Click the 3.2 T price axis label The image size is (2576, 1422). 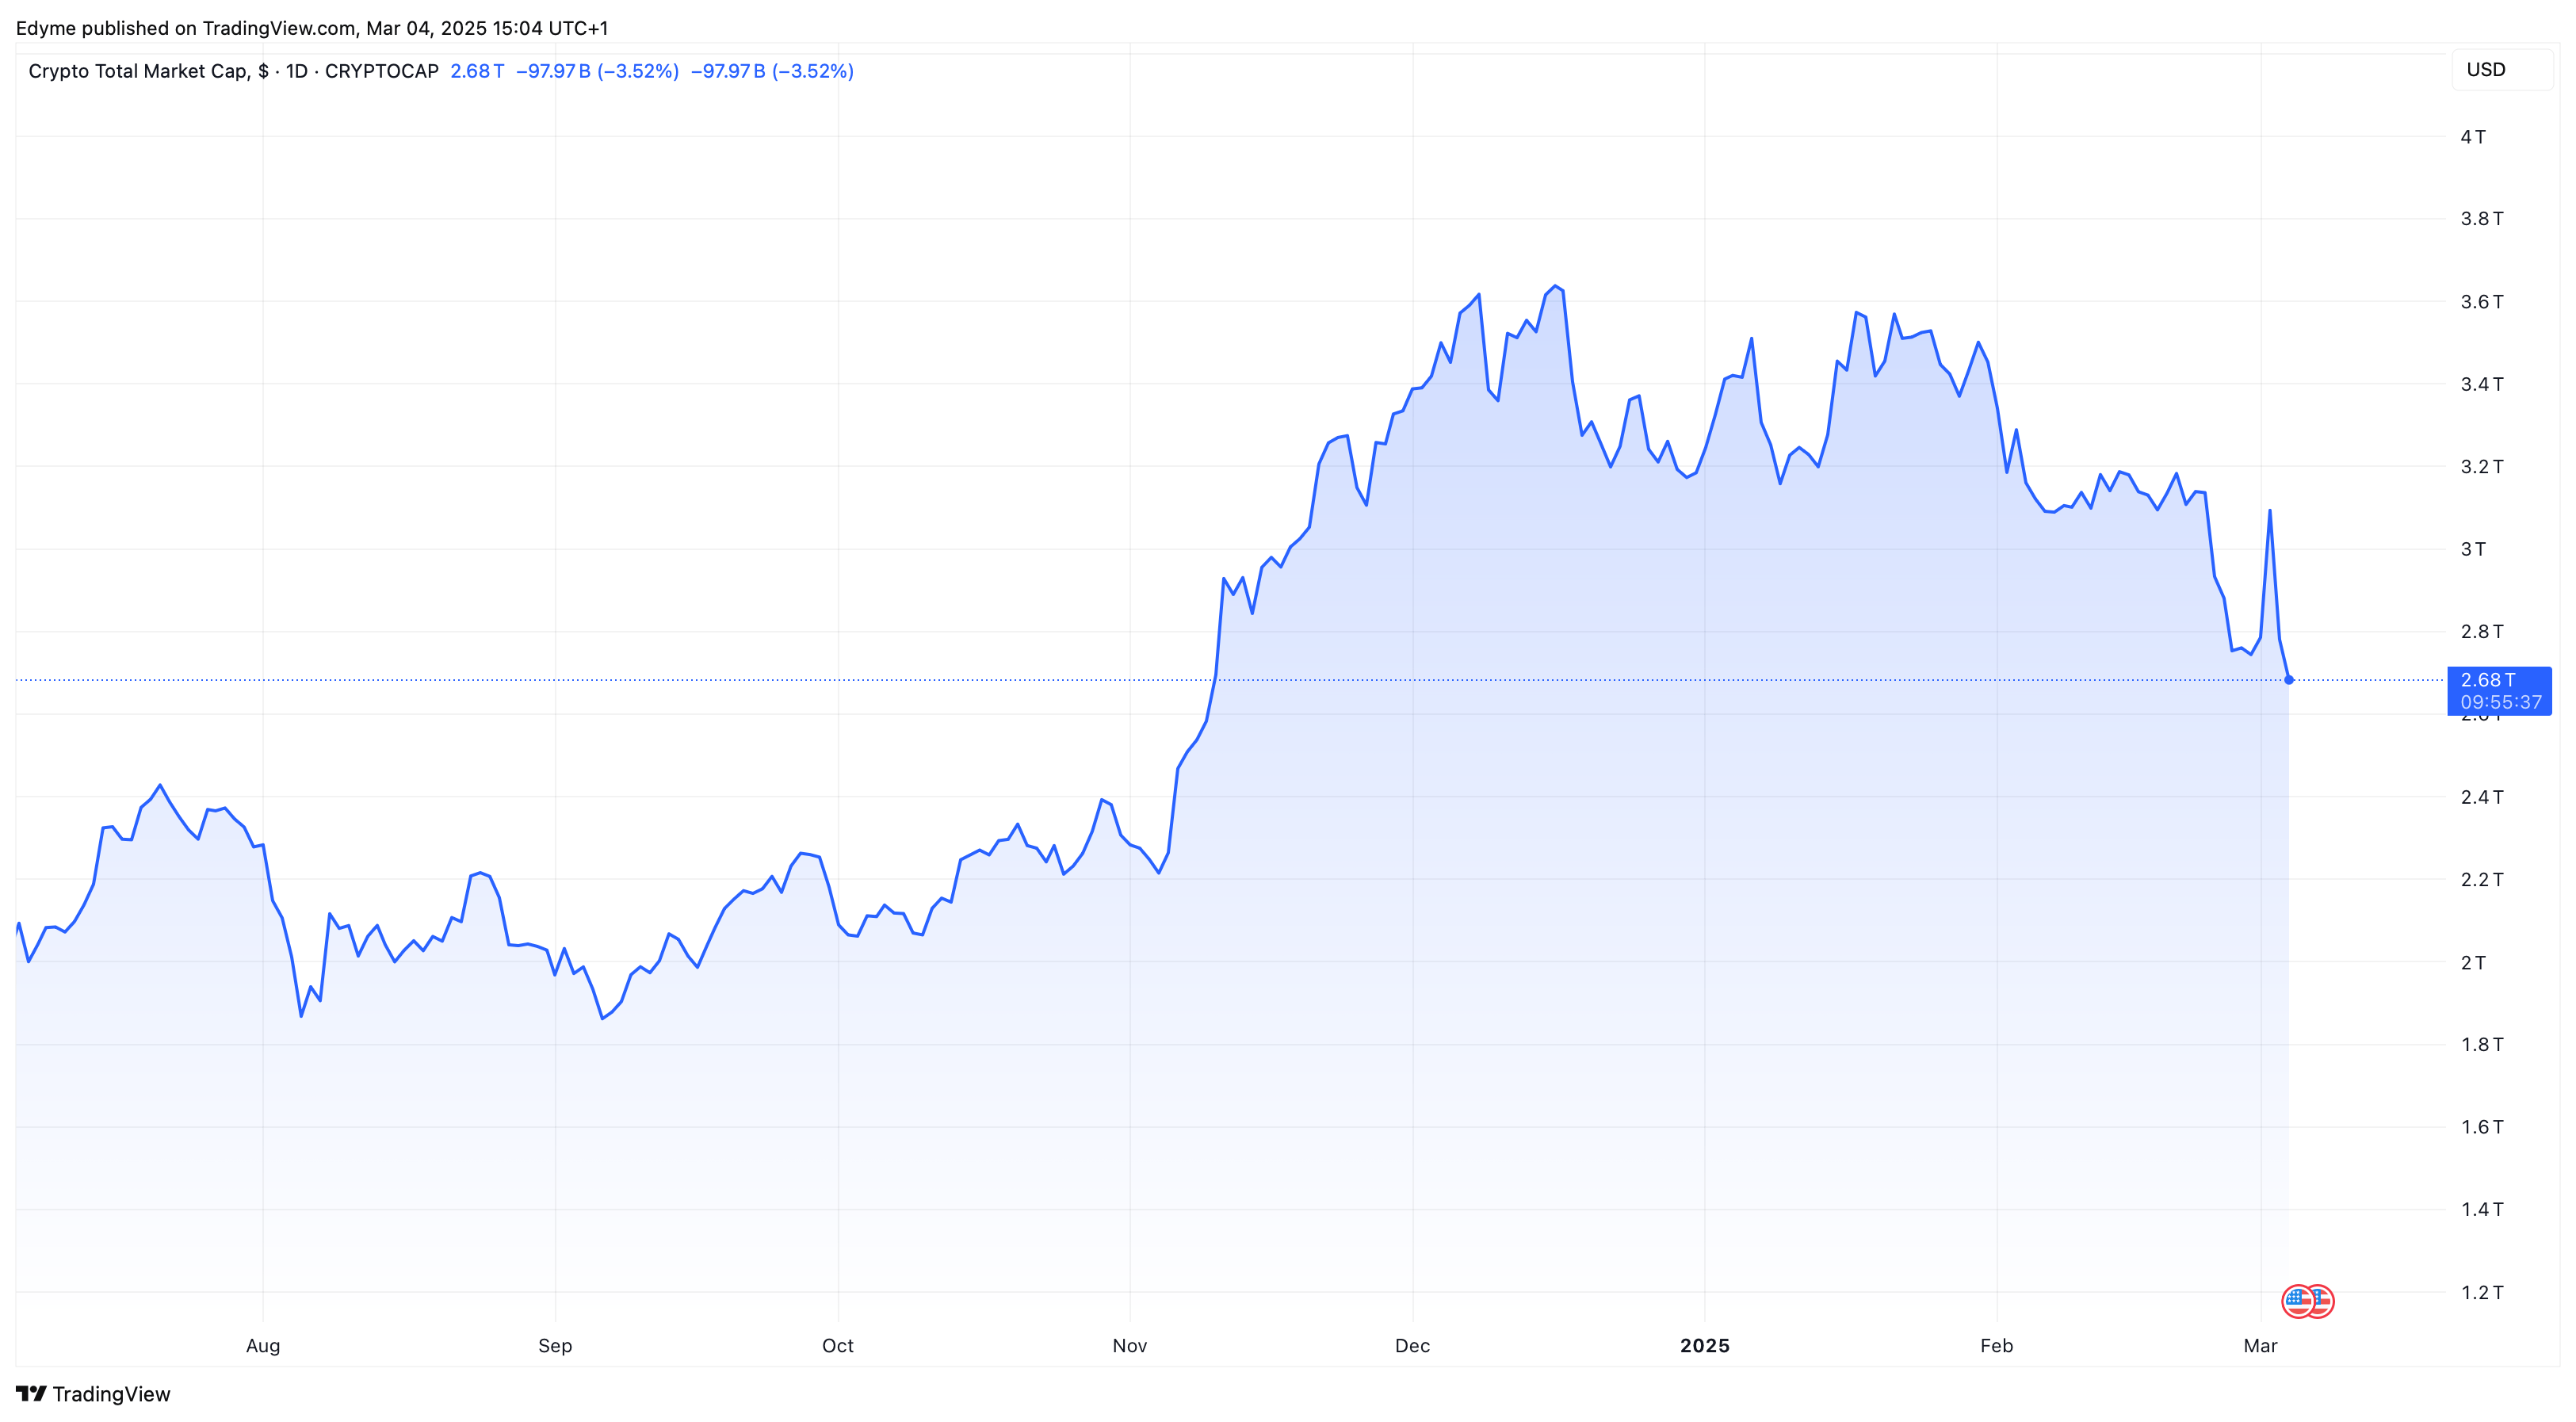pyautogui.click(x=2482, y=467)
